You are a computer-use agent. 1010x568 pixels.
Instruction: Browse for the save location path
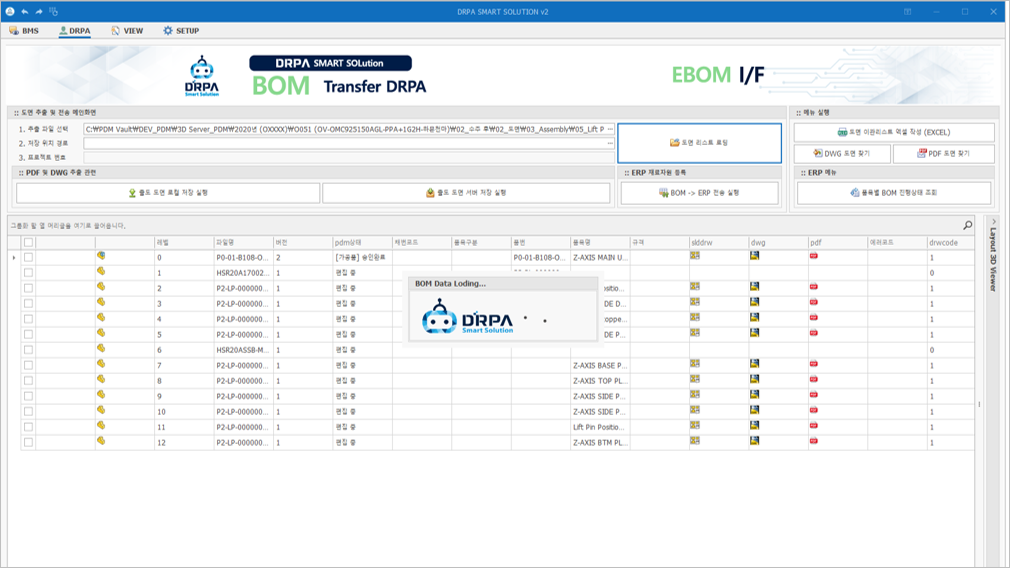tap(610, 143)
